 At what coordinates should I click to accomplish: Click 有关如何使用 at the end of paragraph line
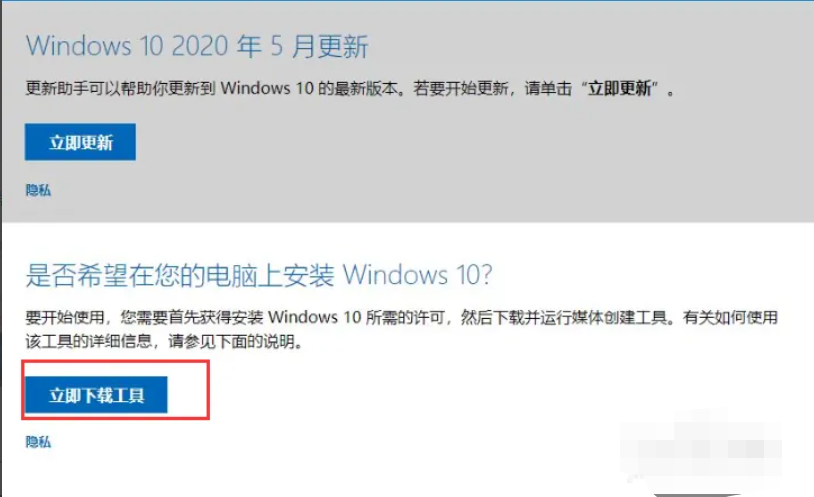click(730, 317)
